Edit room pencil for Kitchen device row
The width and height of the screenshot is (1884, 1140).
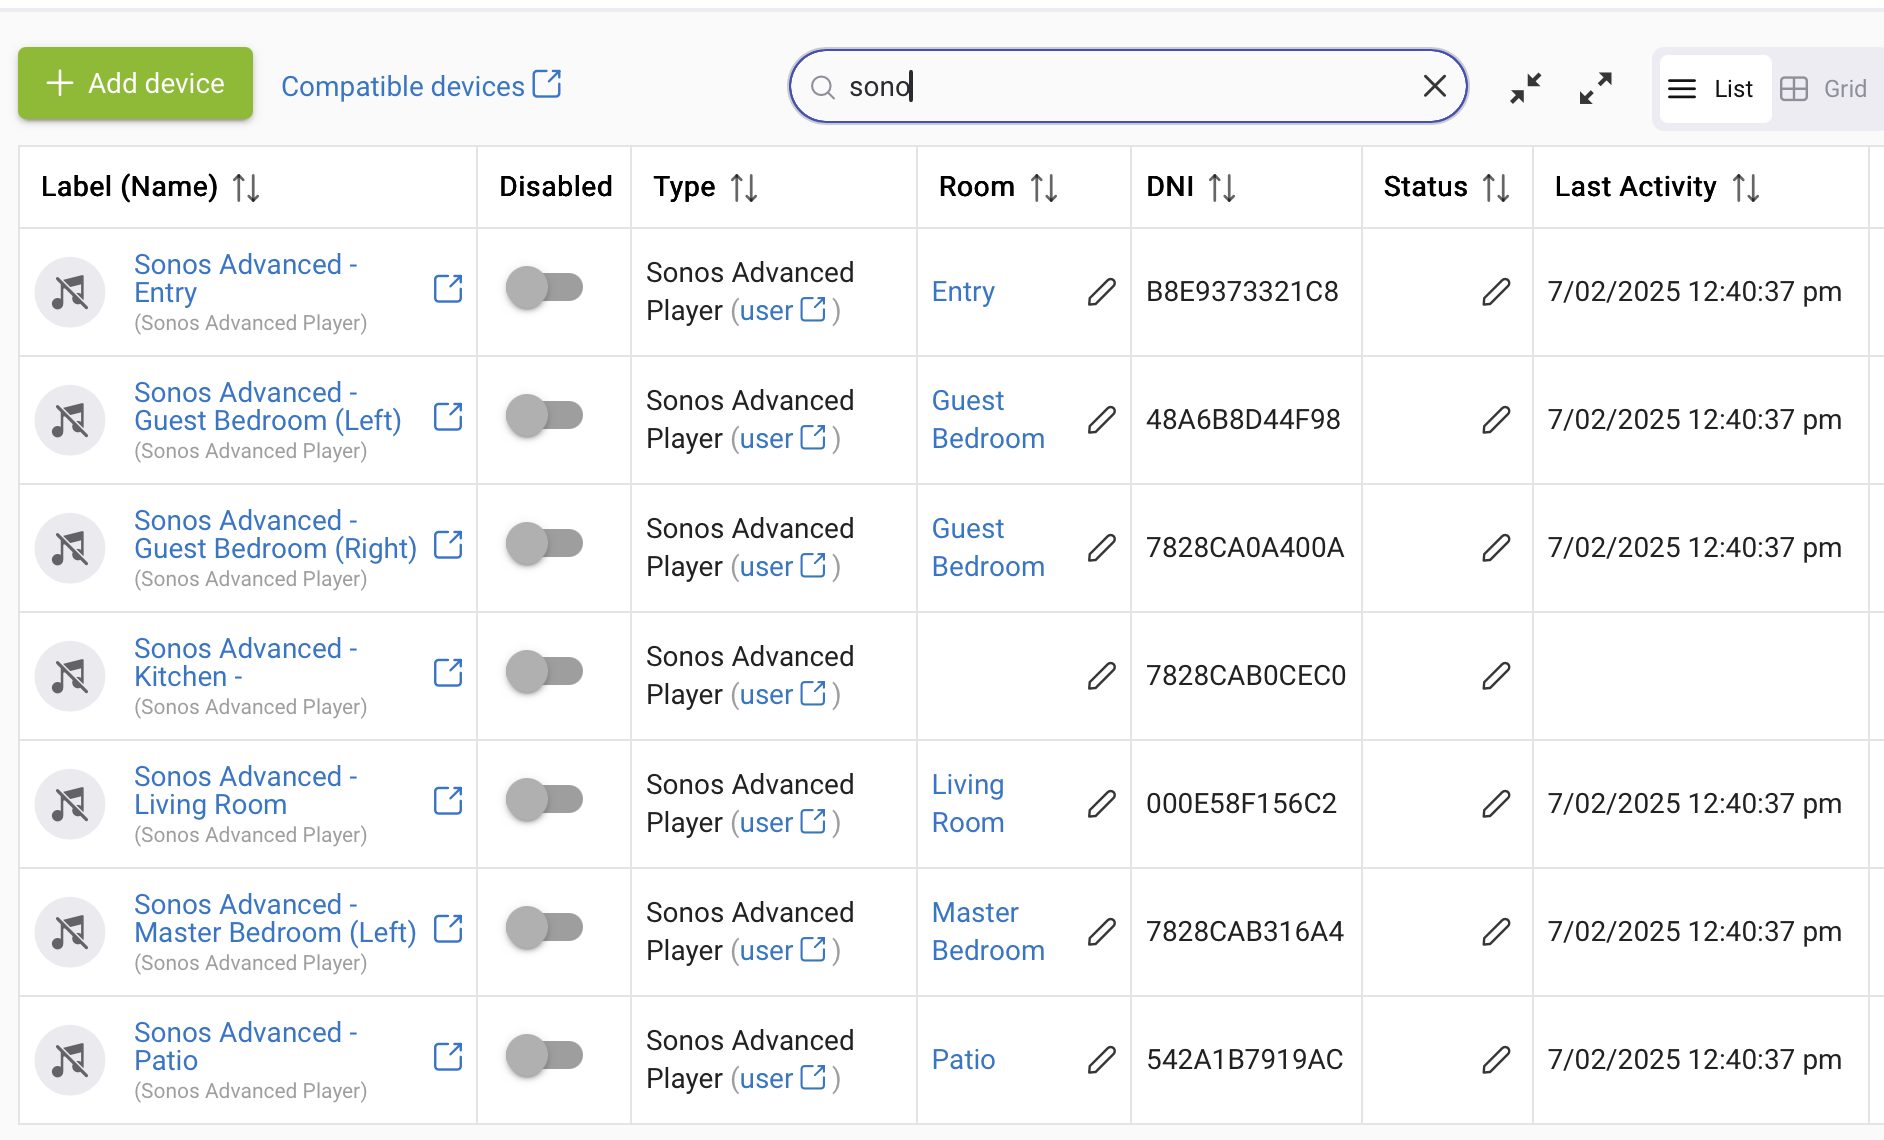[x=1101, y=676]
